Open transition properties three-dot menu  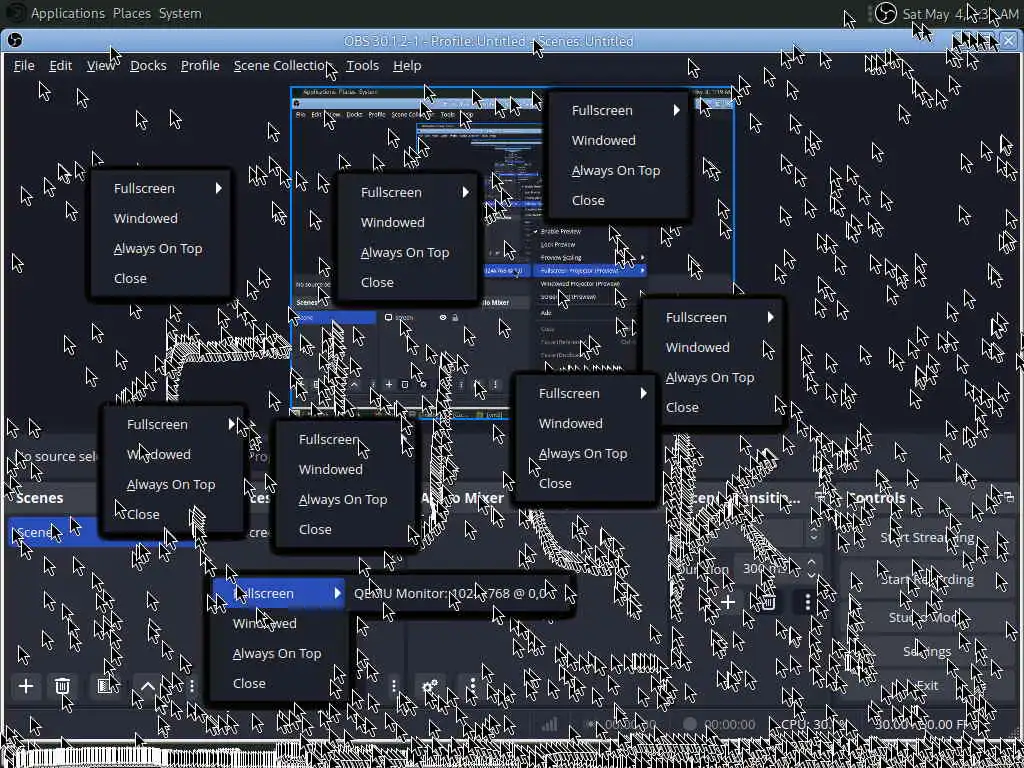(808, 602)
